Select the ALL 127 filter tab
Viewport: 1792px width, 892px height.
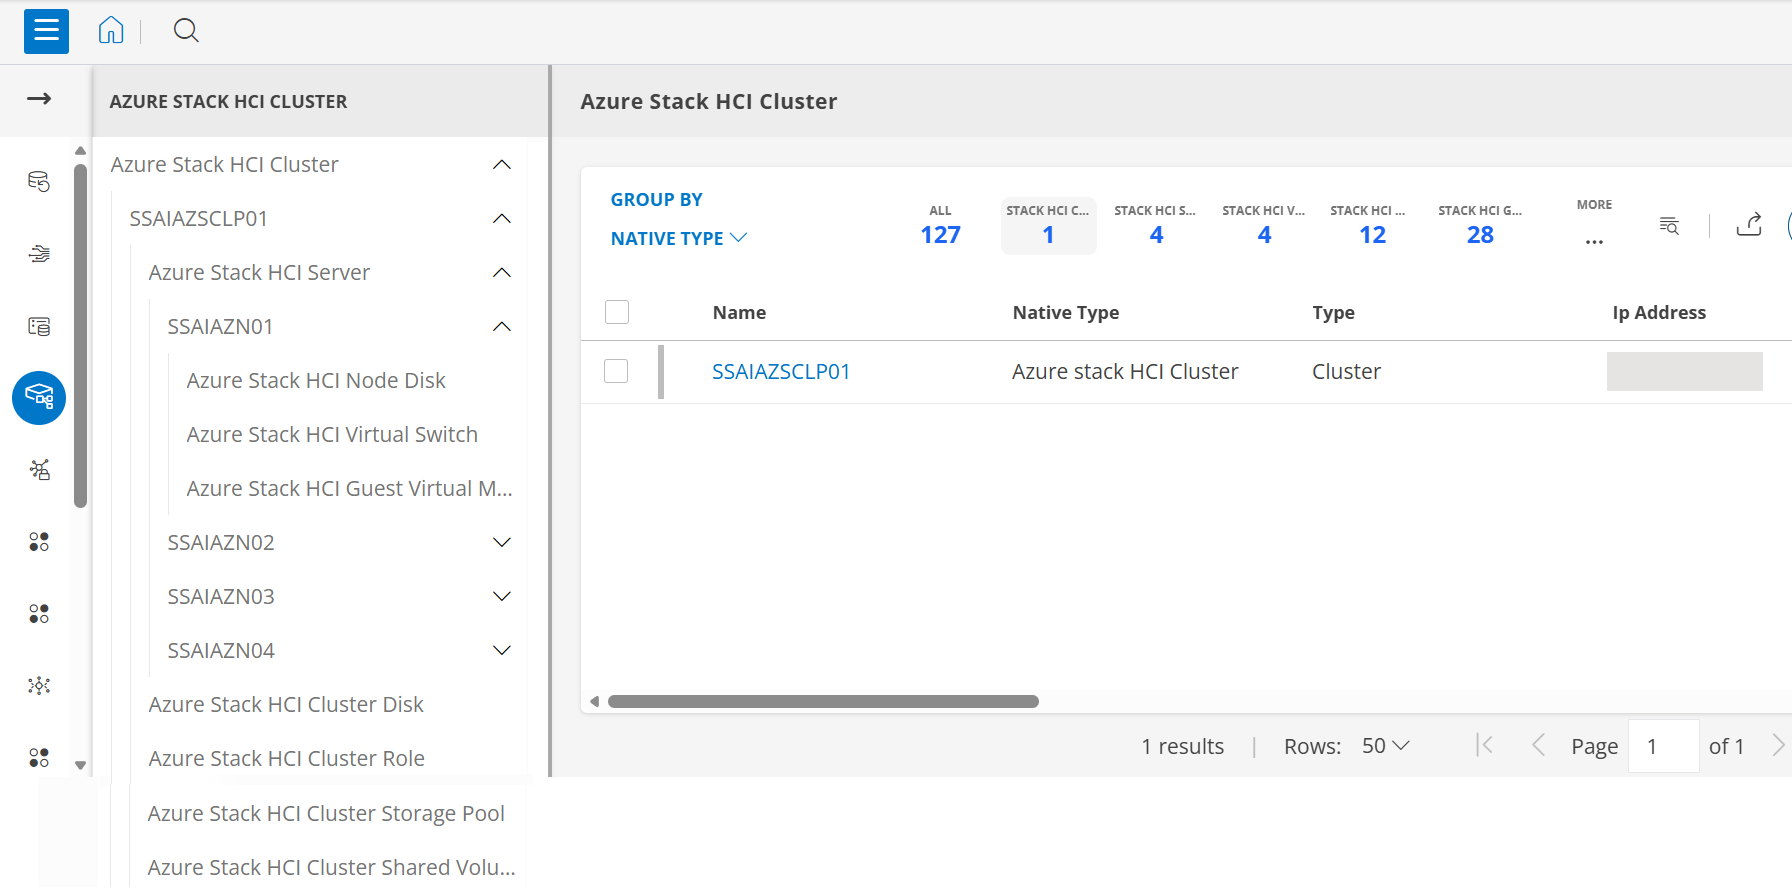(x=940, y=226)
